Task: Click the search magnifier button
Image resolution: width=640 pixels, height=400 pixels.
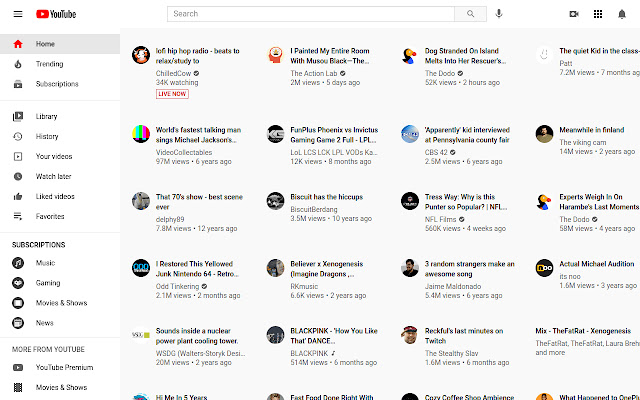Action: tap(470, 14)
